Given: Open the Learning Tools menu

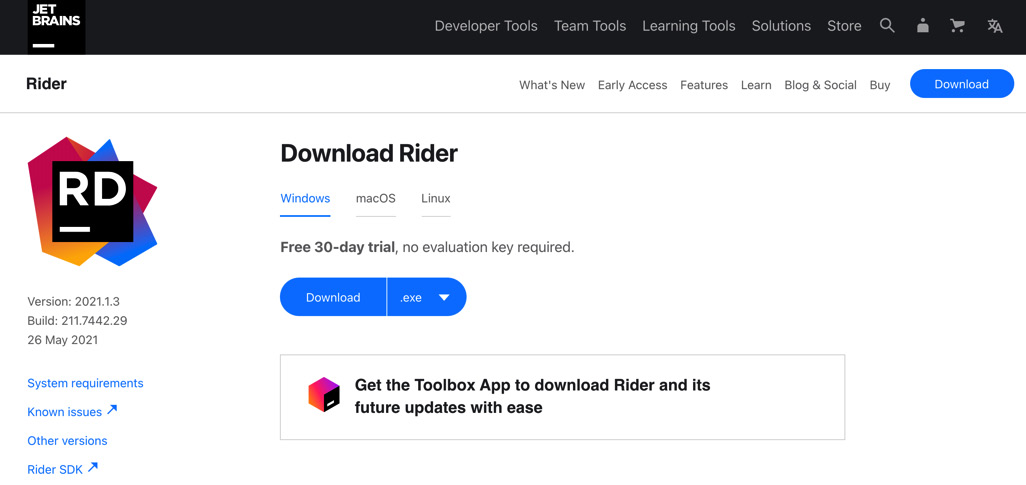Looking at the screenshot, I should (689, 26).
